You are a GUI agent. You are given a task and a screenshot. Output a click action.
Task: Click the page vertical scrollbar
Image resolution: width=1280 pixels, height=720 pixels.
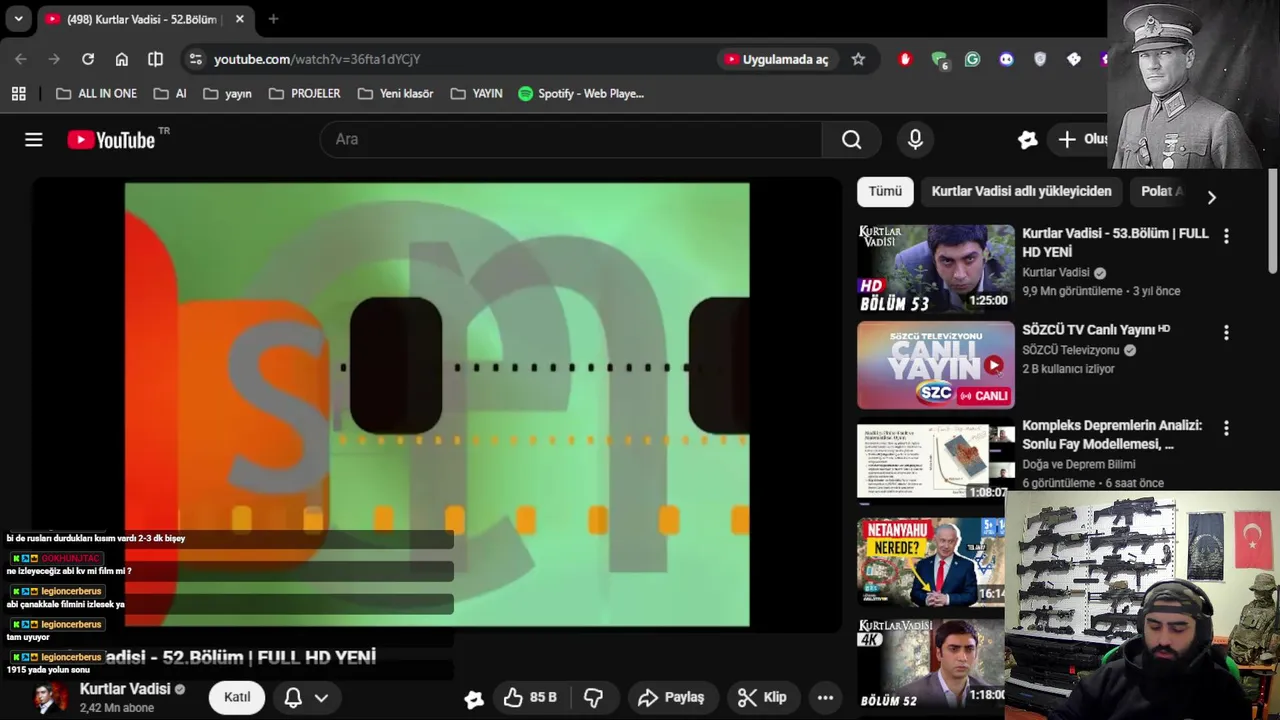[x=1272, y=220]
